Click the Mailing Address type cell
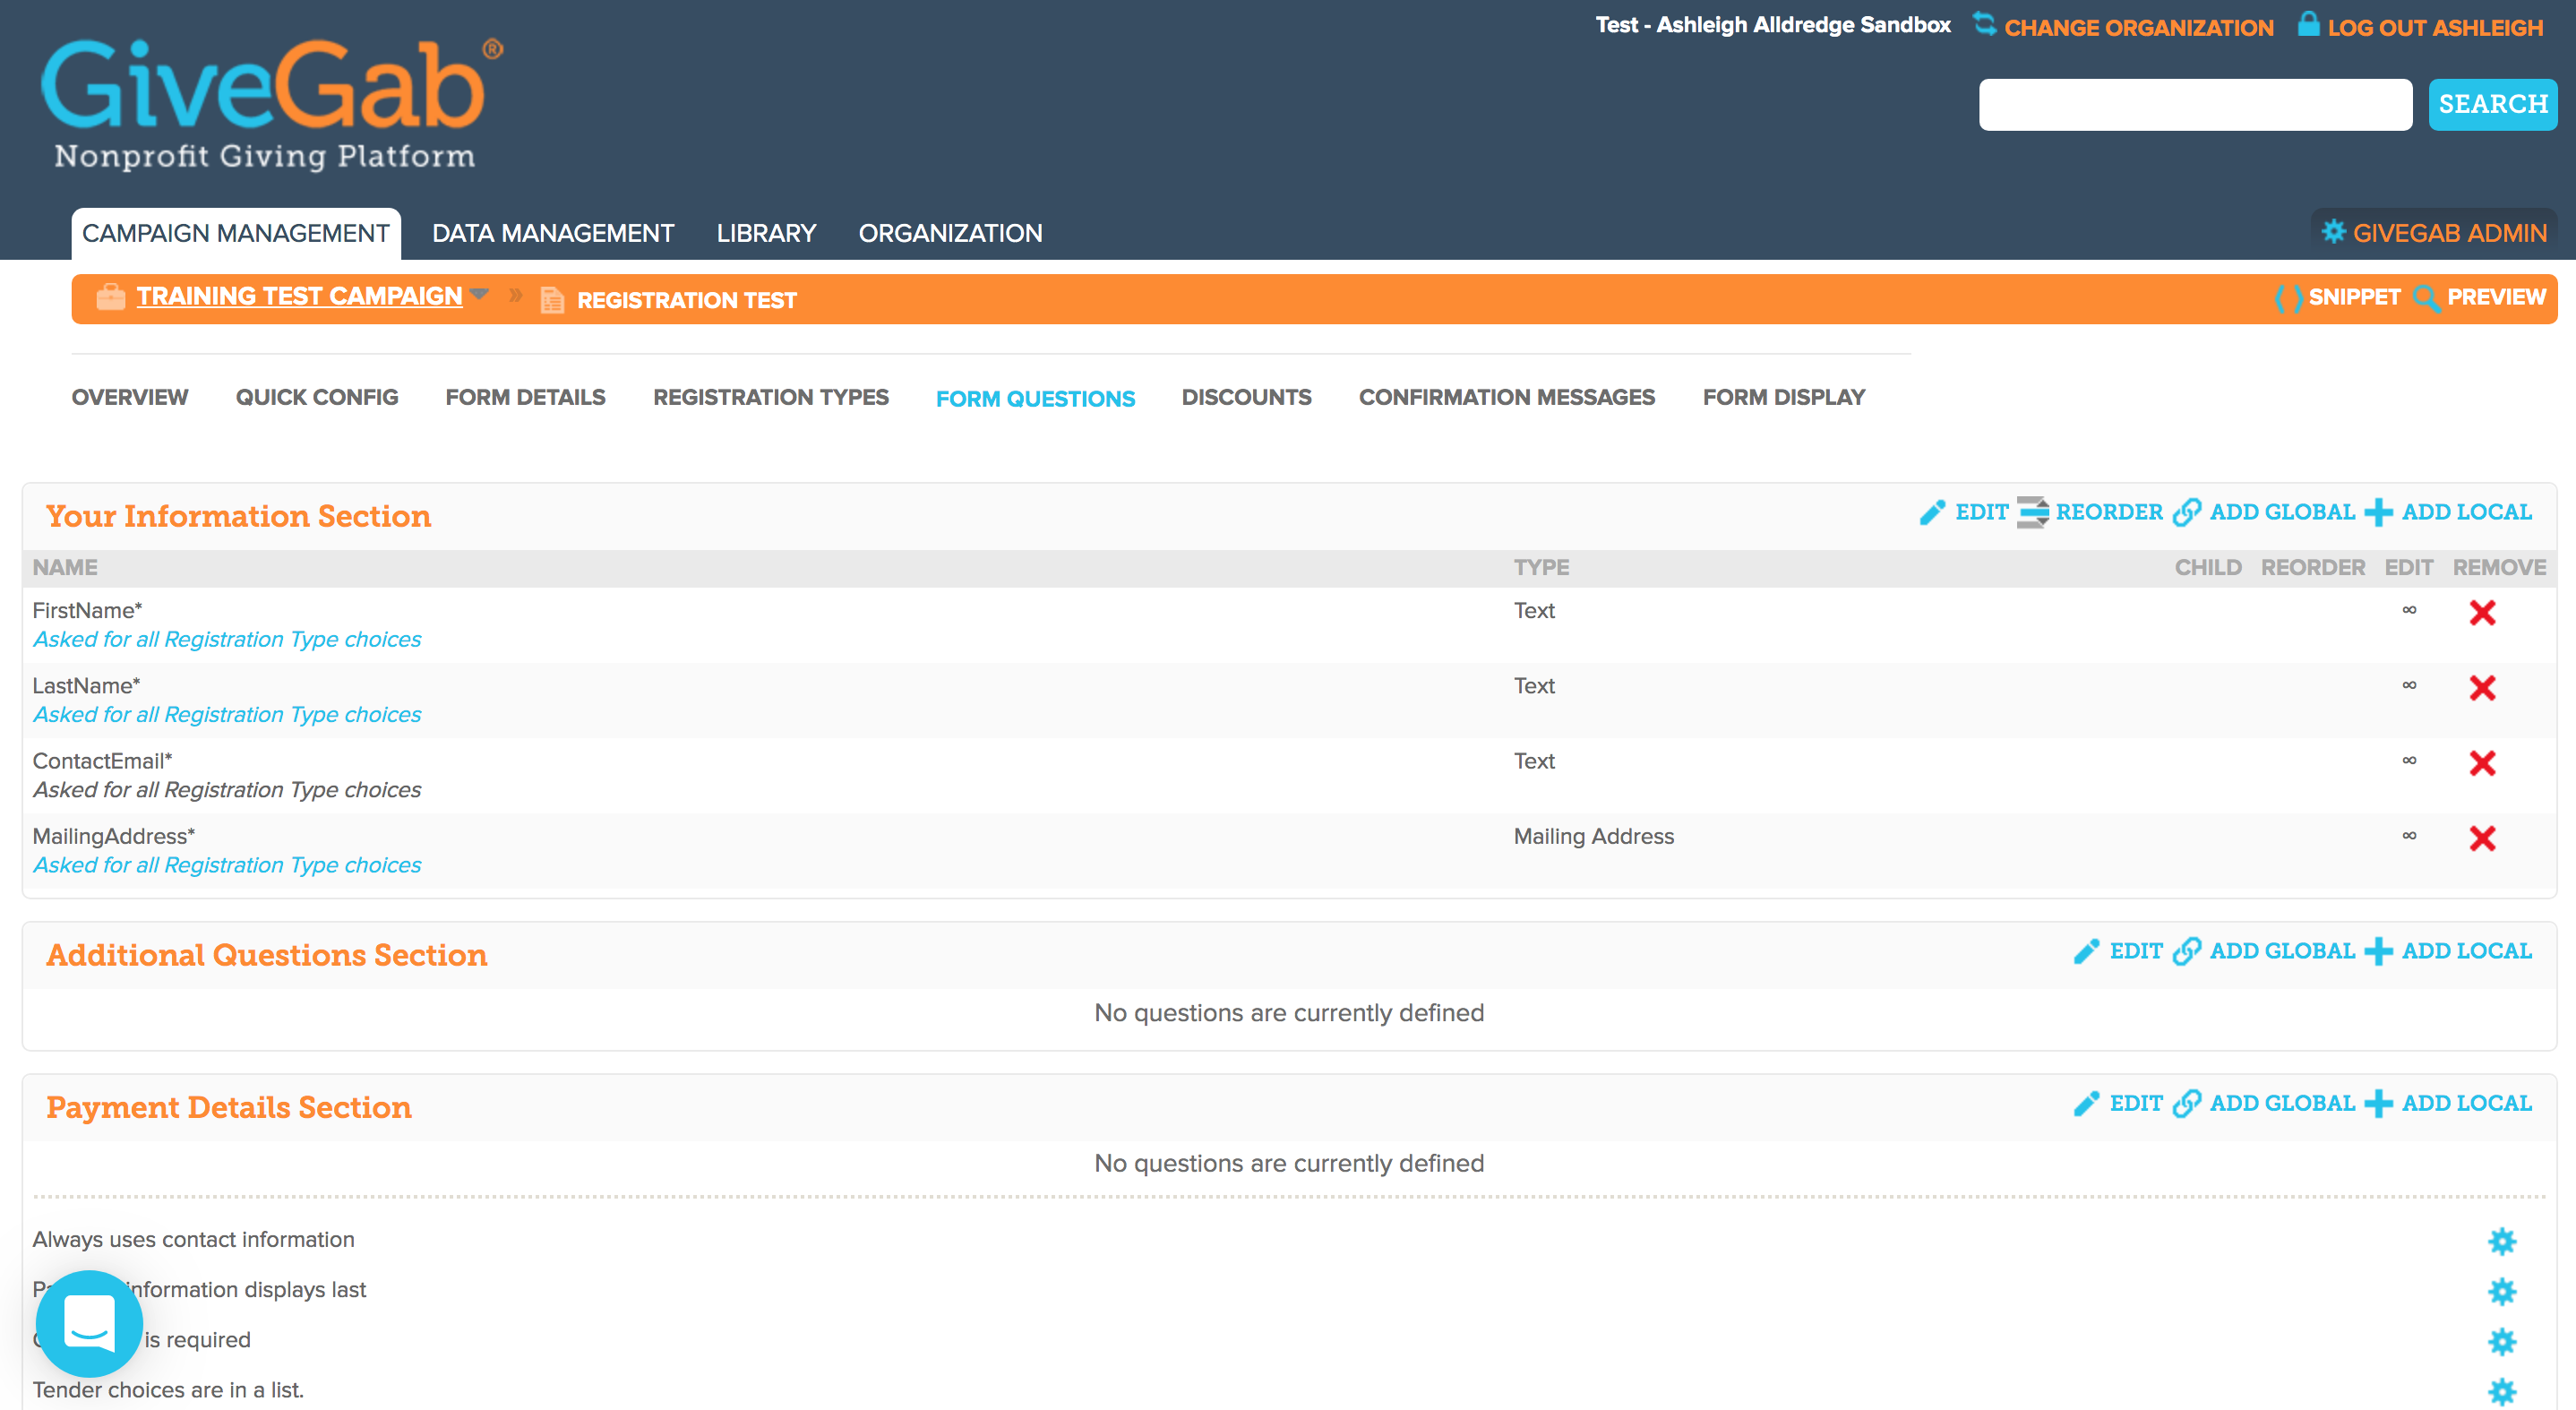The image size is (2576, 1410). click(1593, 836)
